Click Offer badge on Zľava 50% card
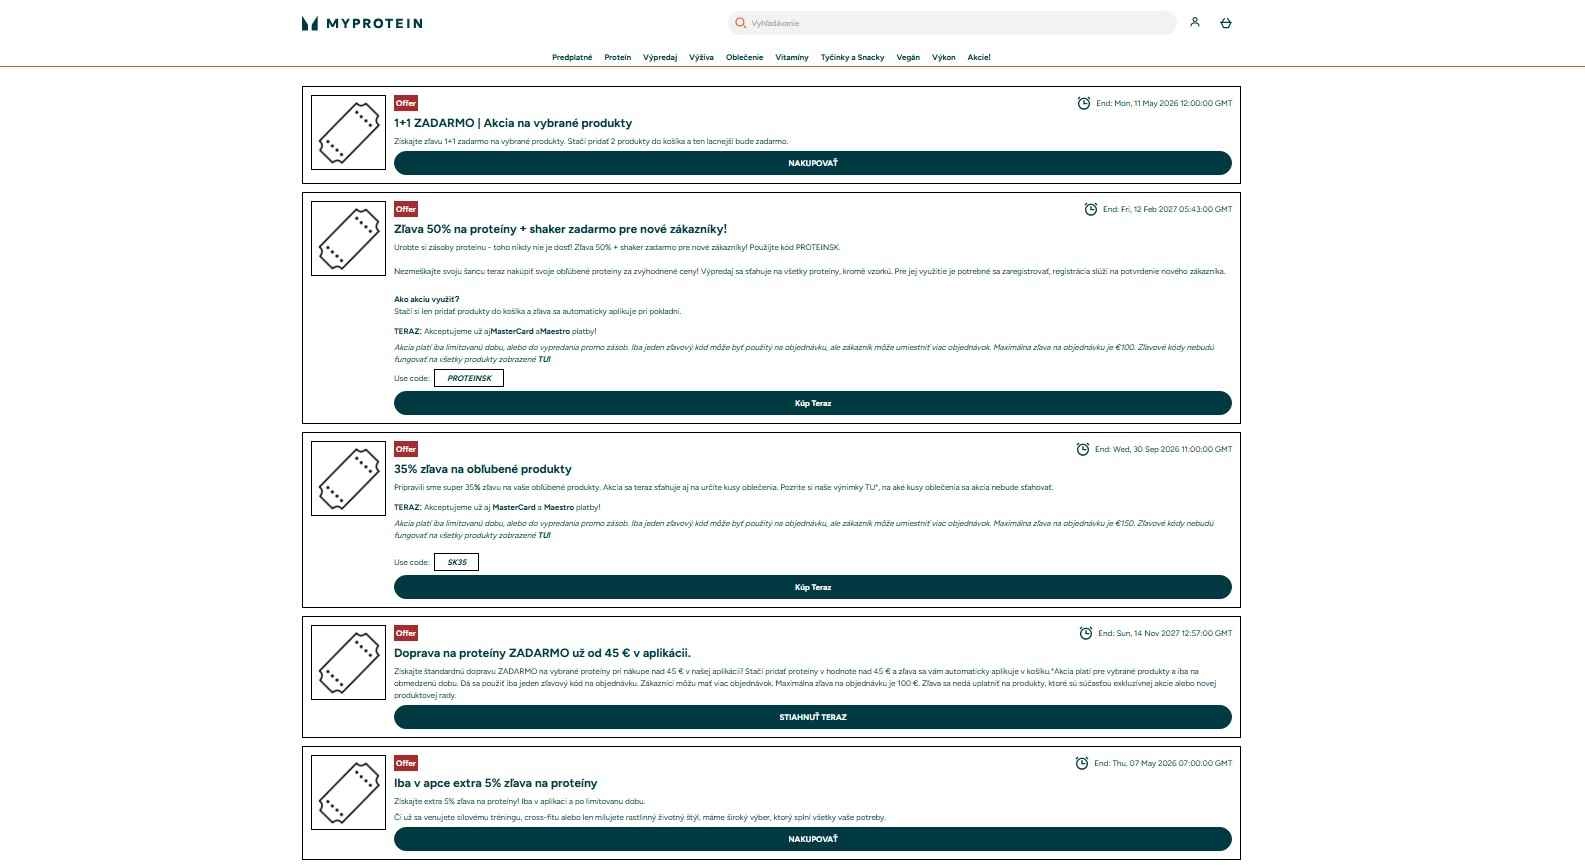This screenshot has width=1585, height=865. pyautogui.click(x=406, y=209)
